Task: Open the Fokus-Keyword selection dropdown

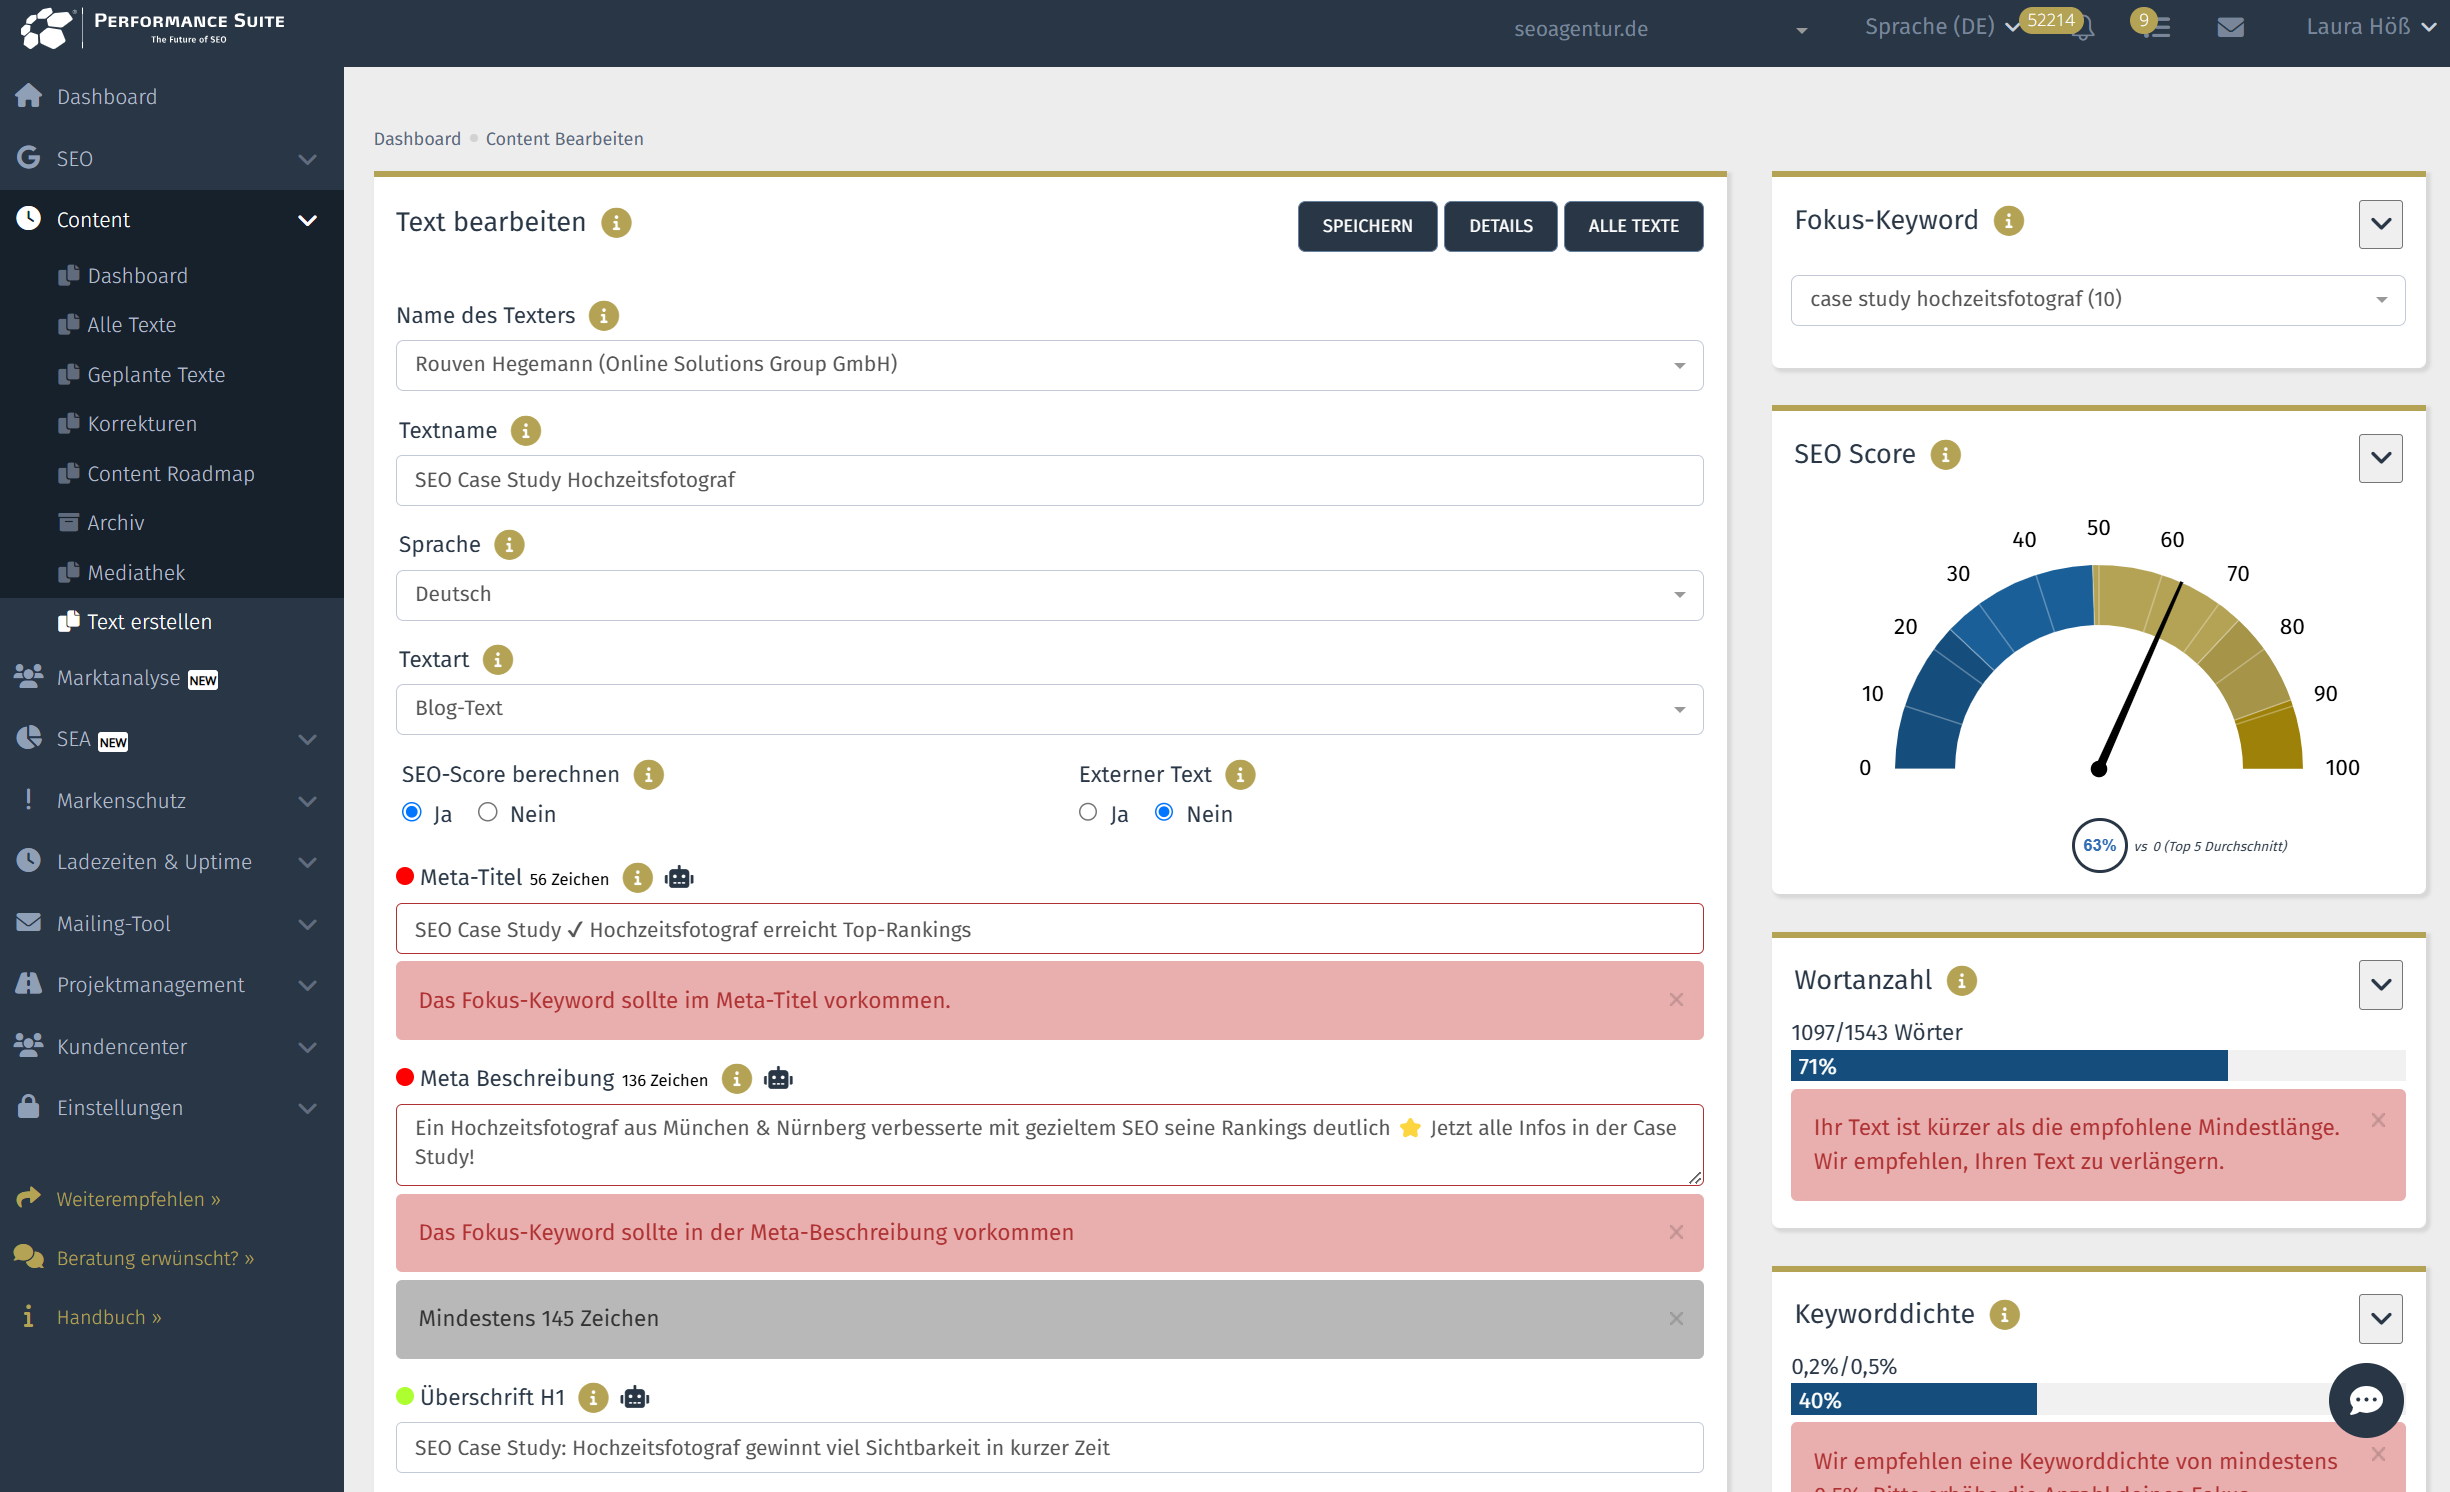Action: (x=2097, y=299)
